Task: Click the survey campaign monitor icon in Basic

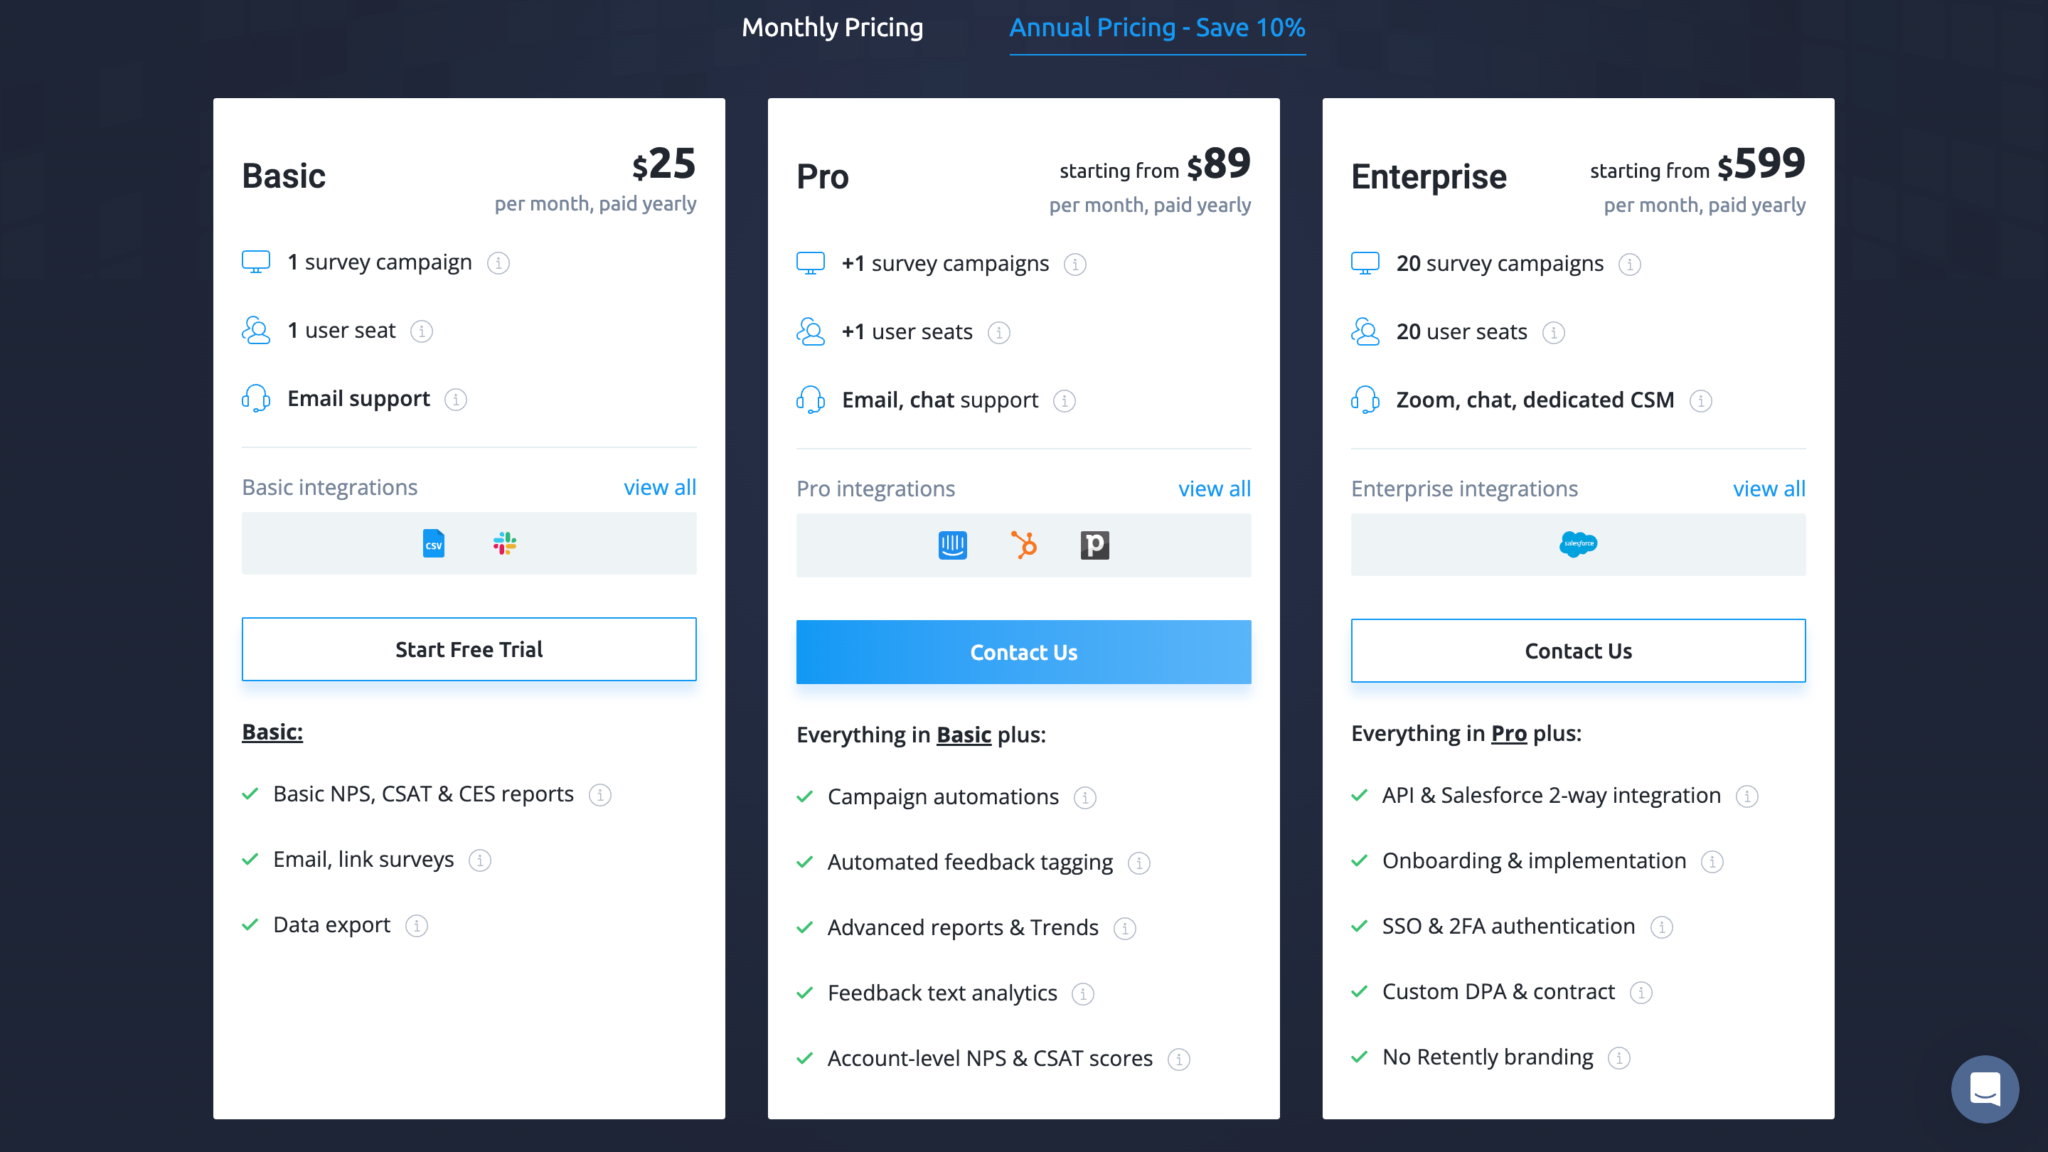Action: (x=256, y=261)
